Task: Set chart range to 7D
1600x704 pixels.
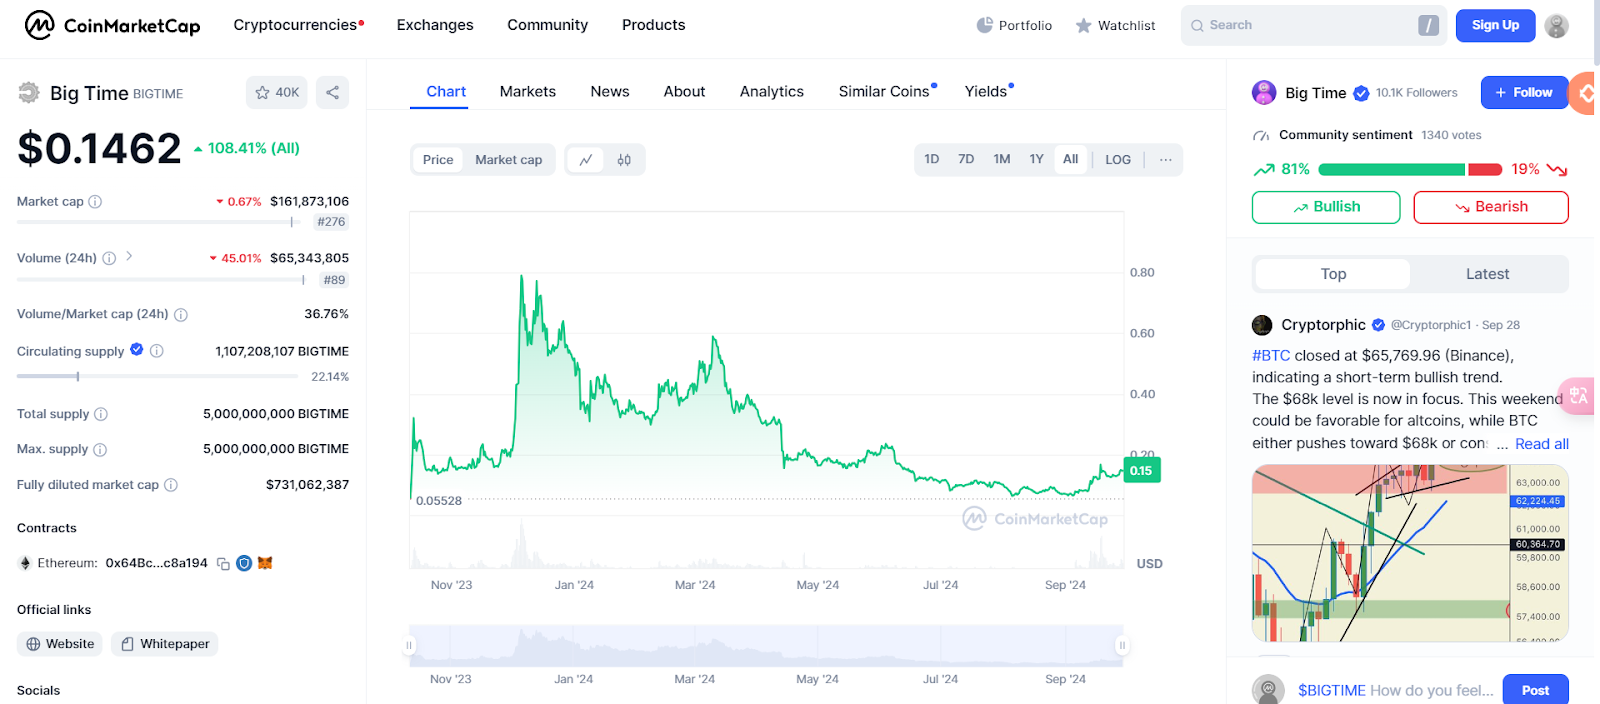Action: tap(966, 160)
